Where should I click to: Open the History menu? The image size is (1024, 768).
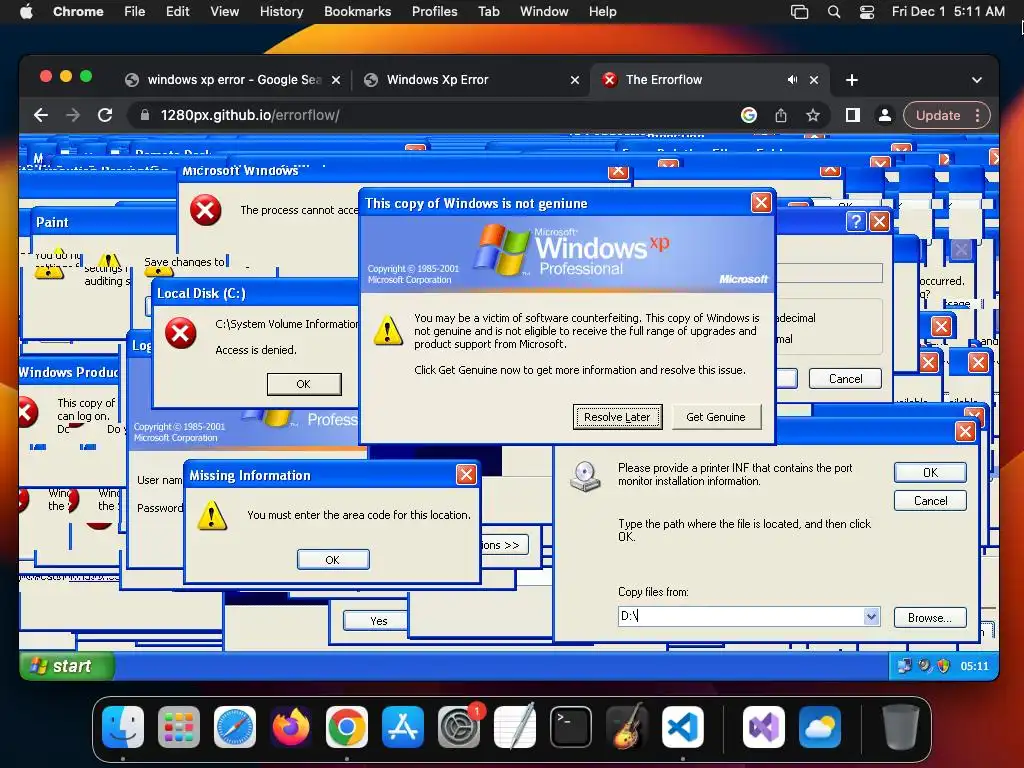(281, 12)
